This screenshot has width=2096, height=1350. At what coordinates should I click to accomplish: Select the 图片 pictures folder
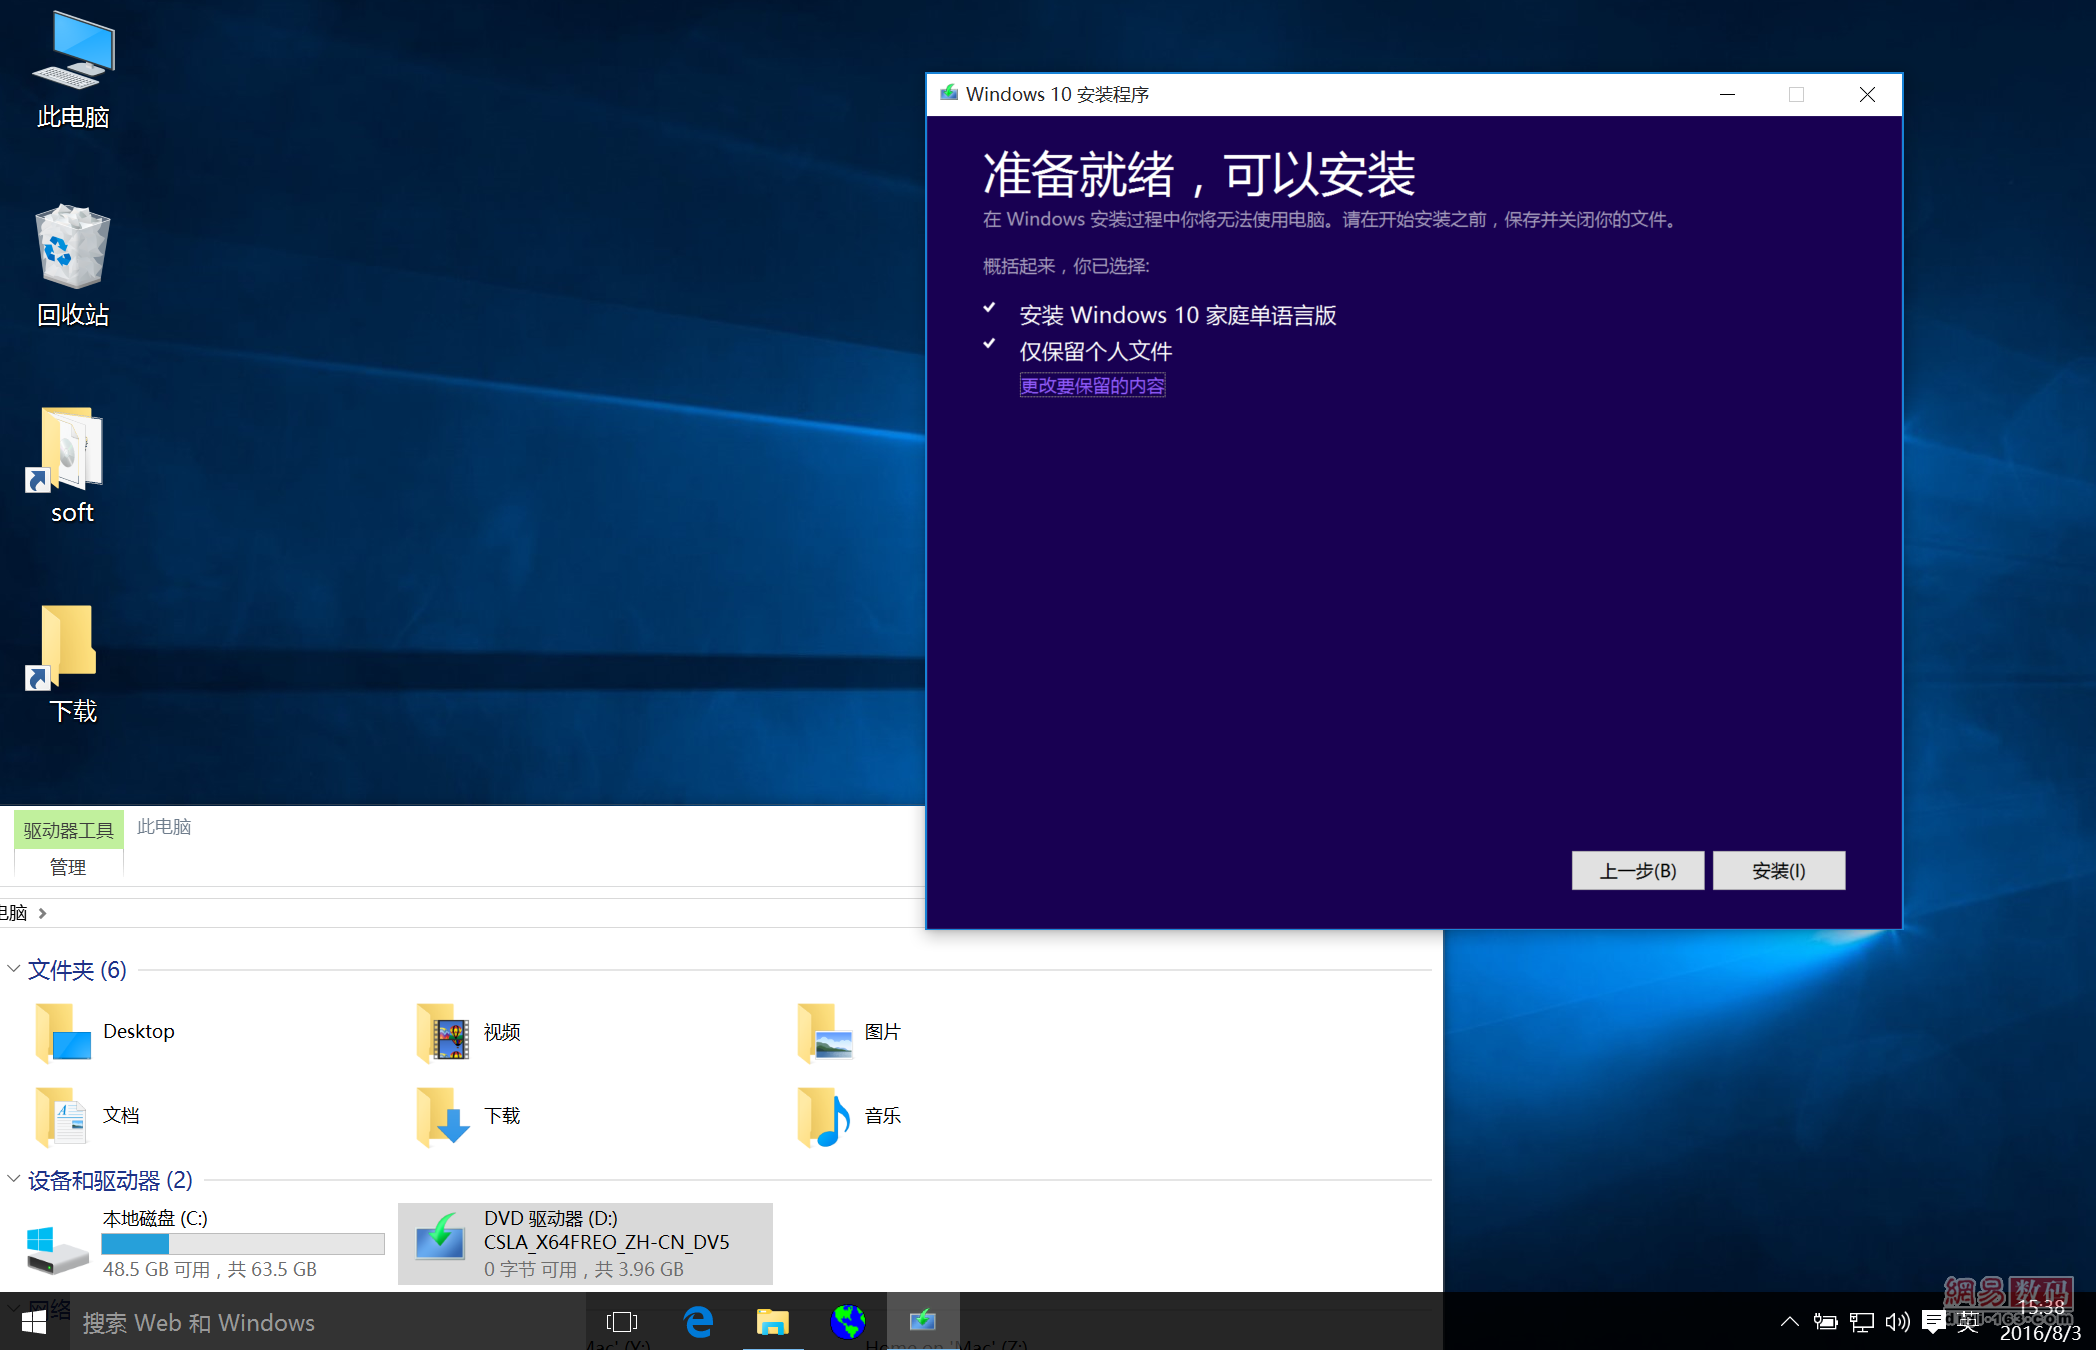click(849, 1032)
